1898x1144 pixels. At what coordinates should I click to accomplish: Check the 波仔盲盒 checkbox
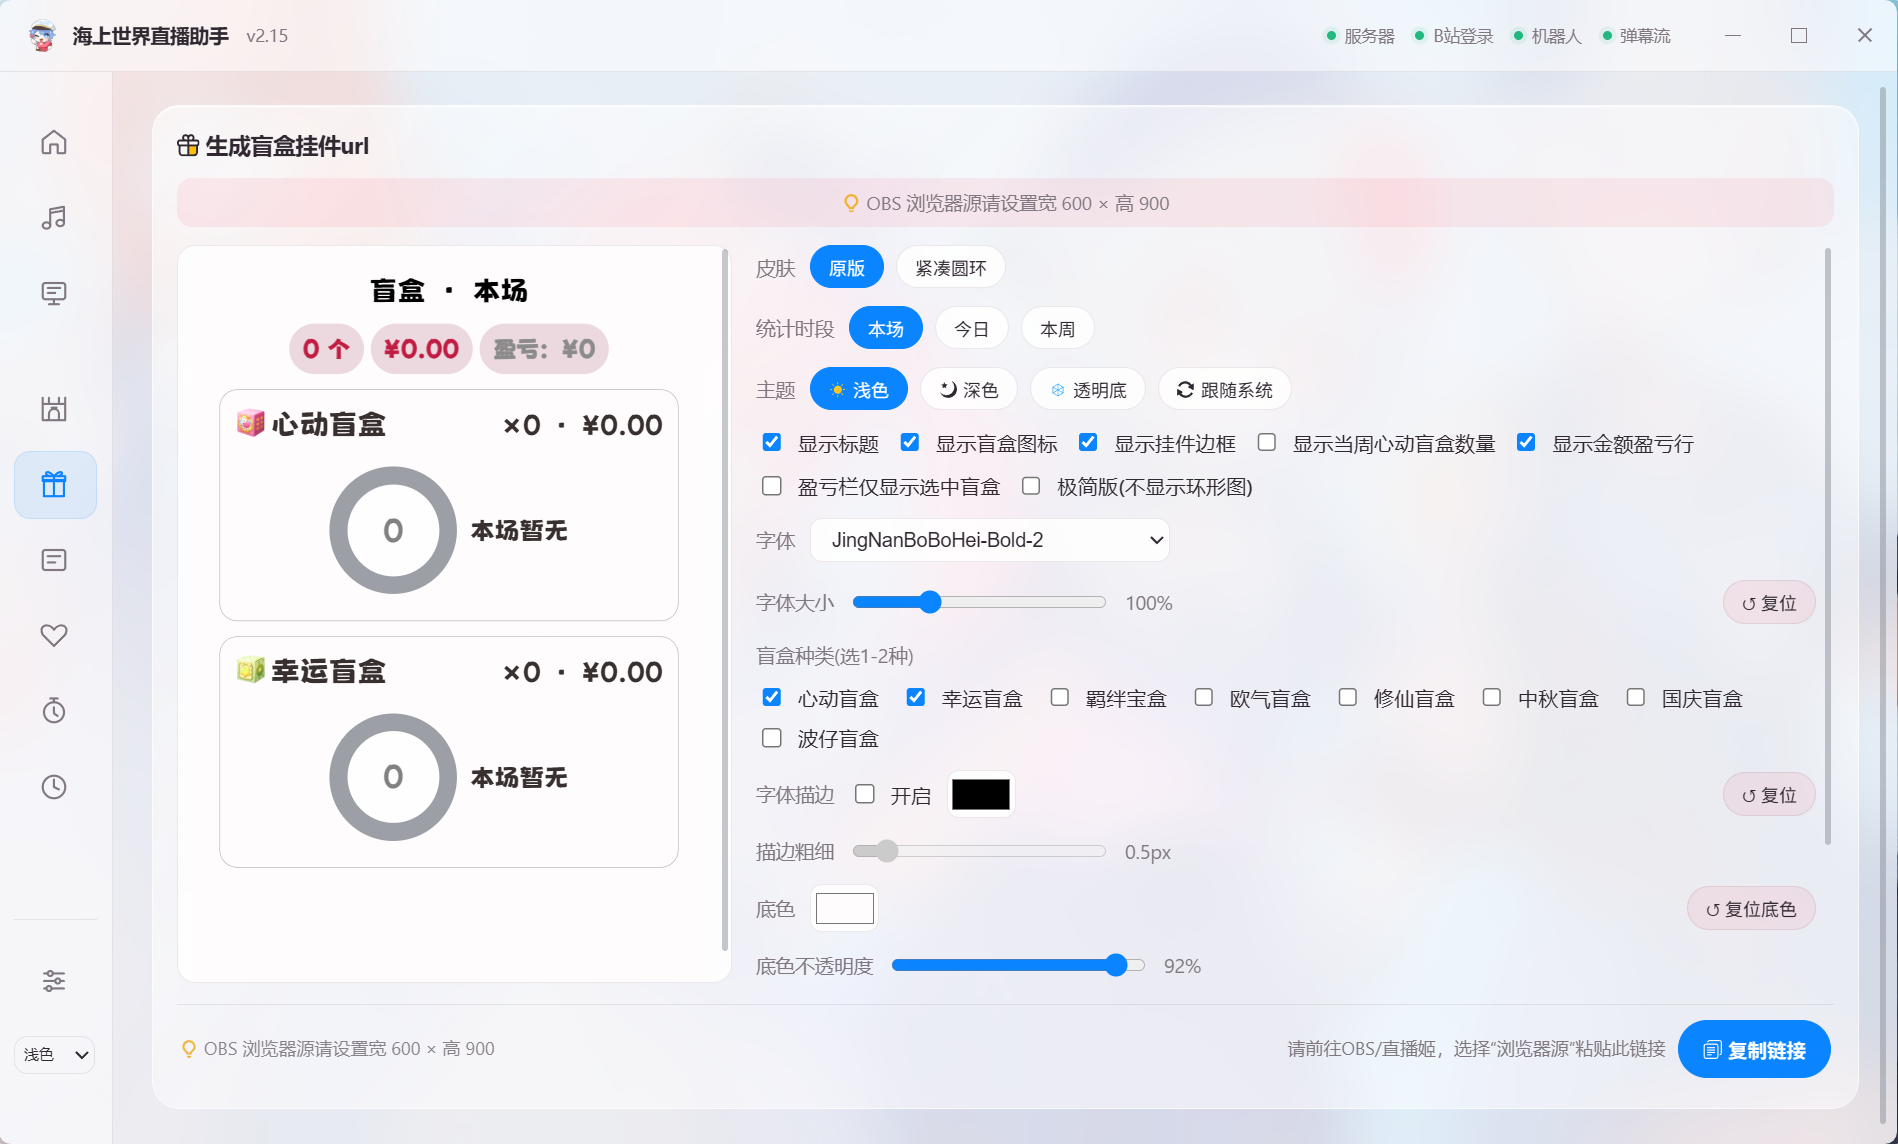(772, 738)
